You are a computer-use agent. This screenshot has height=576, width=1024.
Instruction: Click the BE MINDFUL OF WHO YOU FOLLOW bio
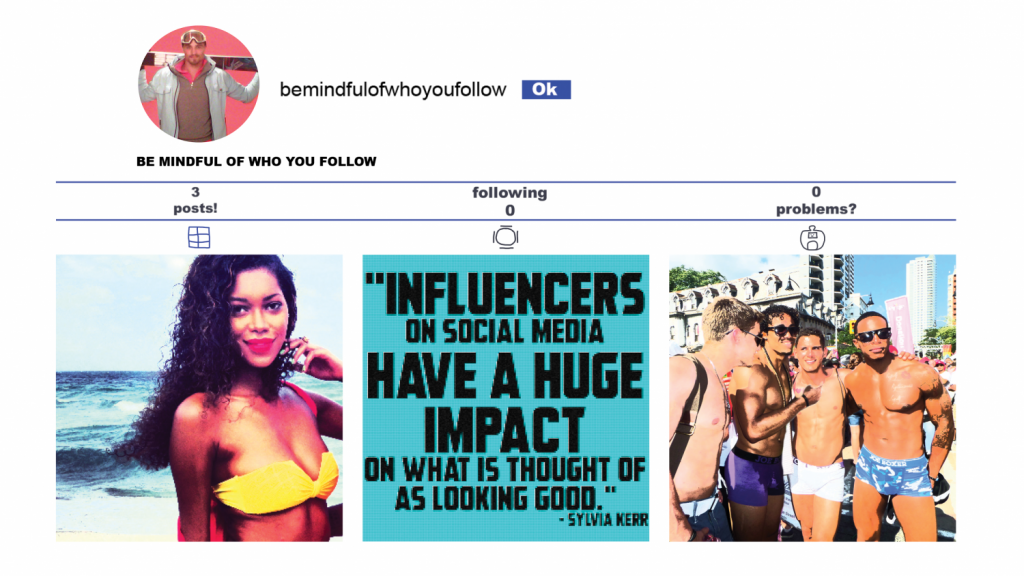(x=256, y=161)
